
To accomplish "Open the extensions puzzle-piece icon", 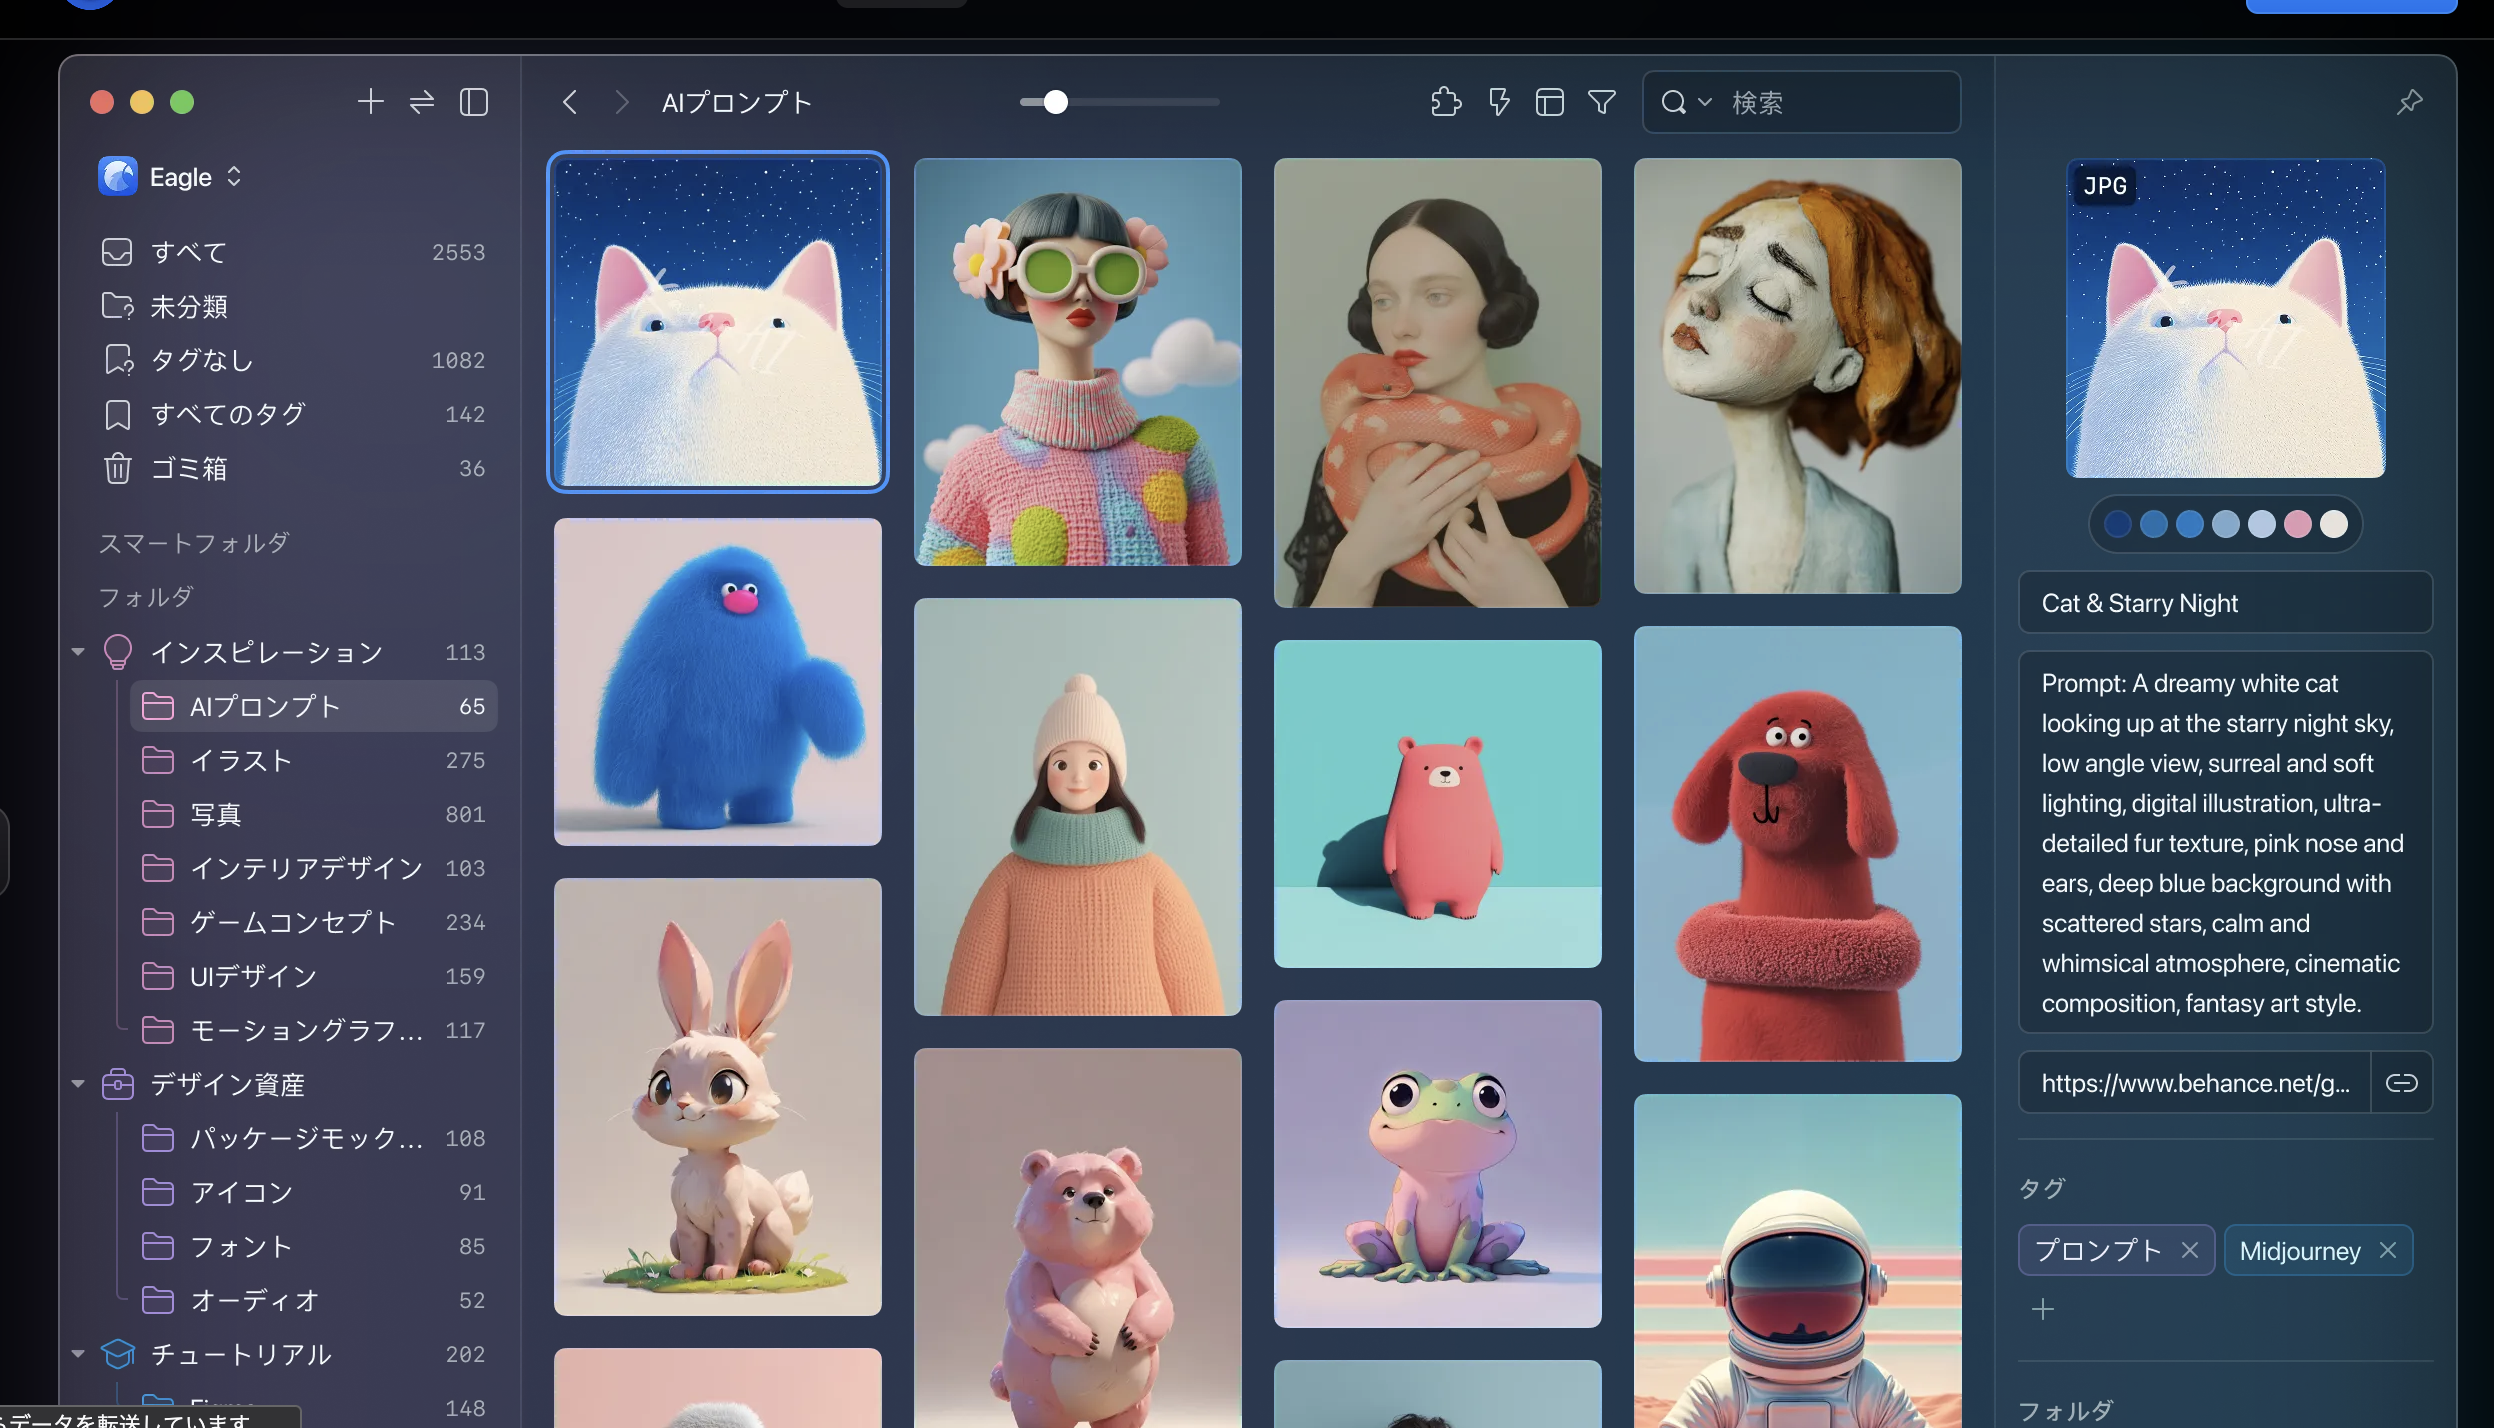I will pyautogui.click(x=1446, y=102).
